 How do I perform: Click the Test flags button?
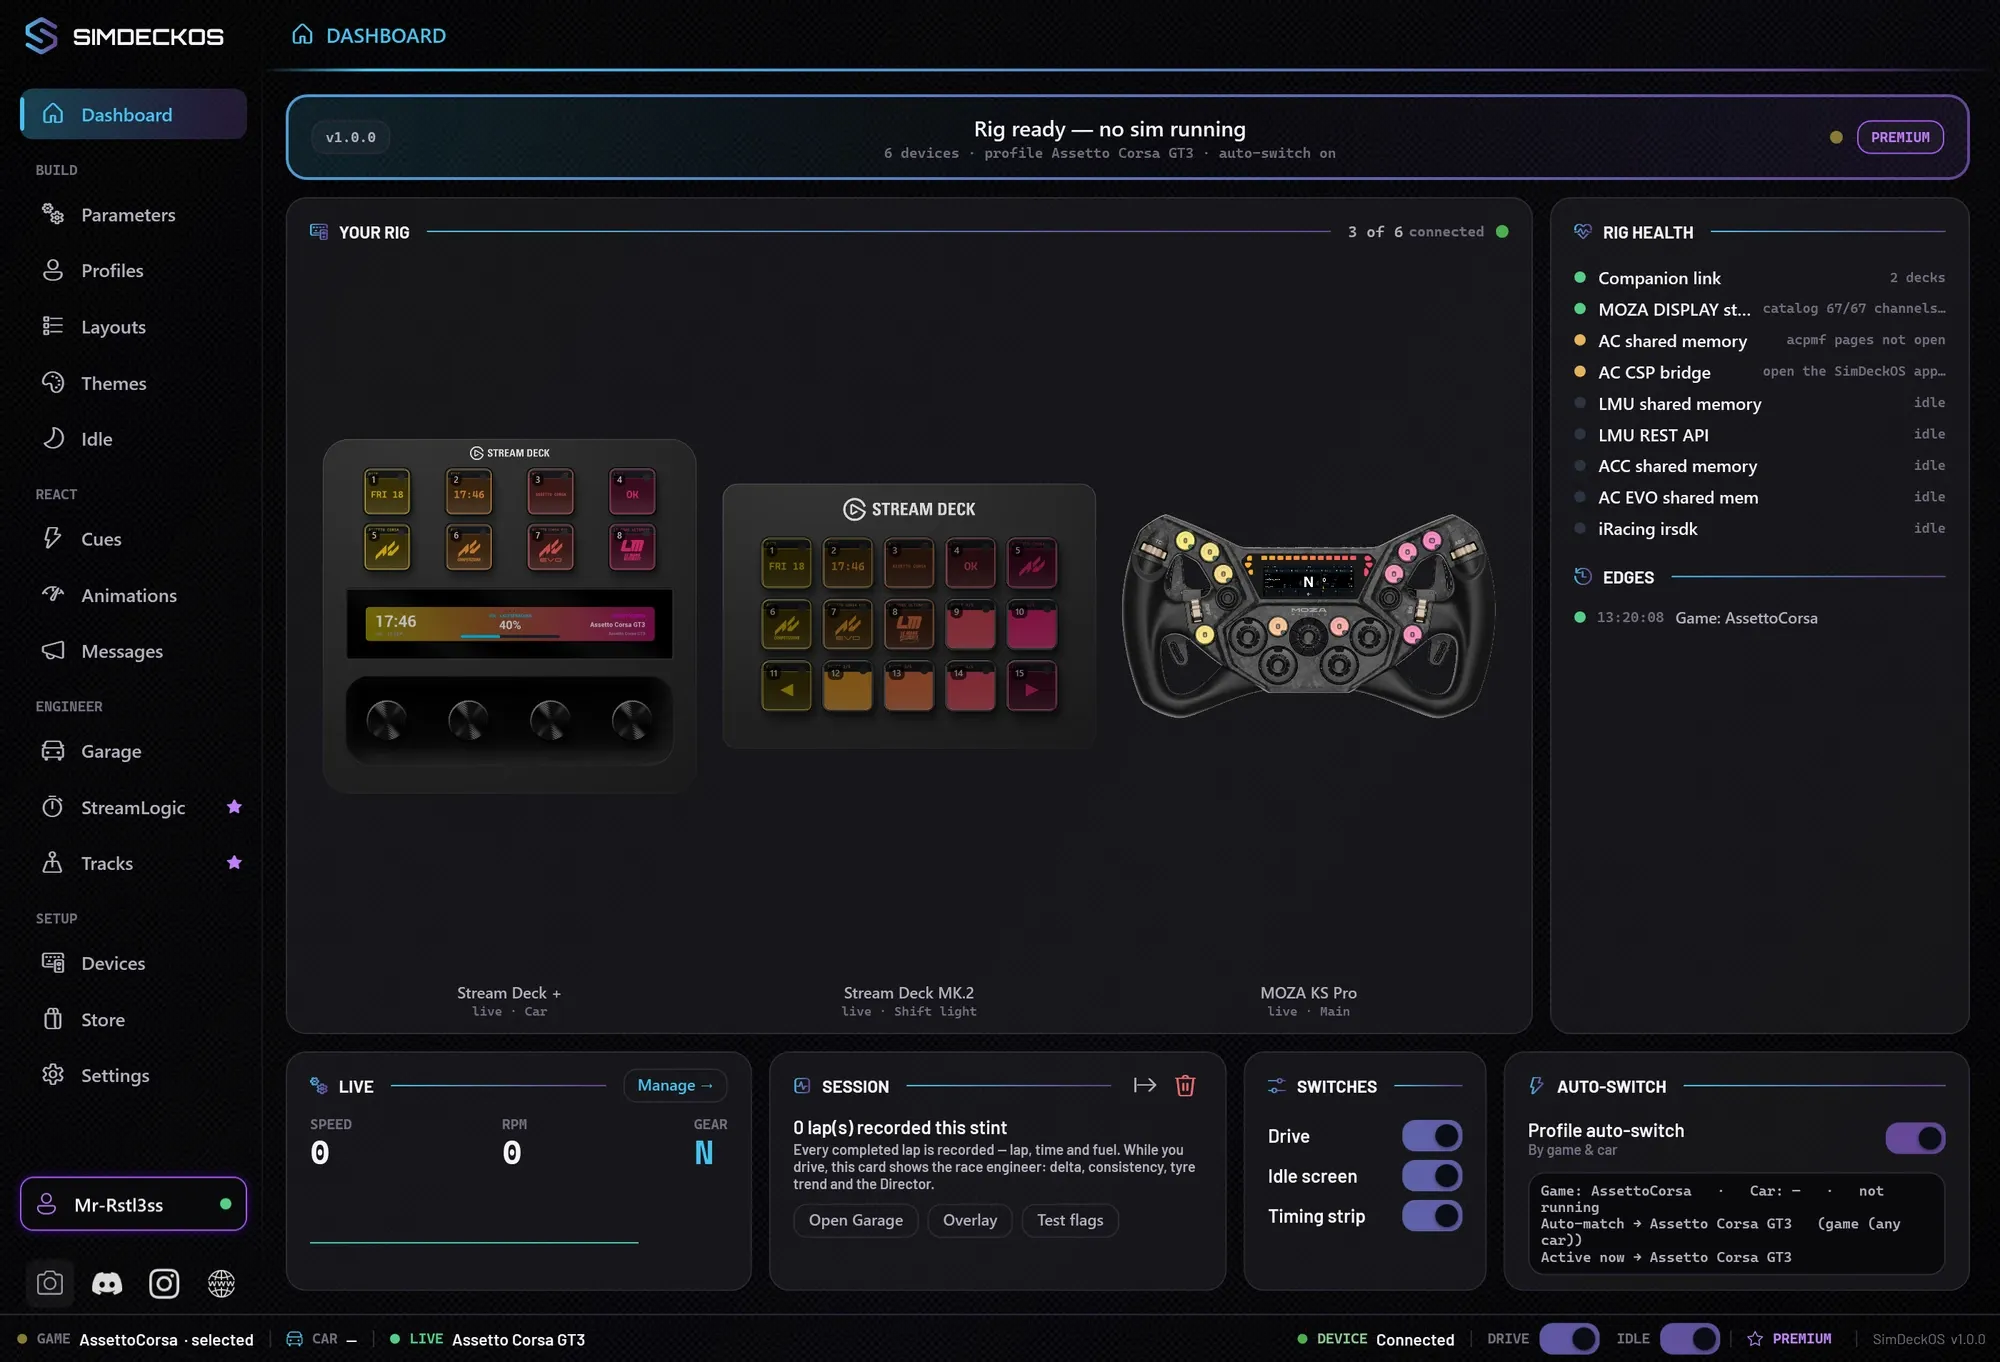pyautogui.click(x=1070, y=1220)
